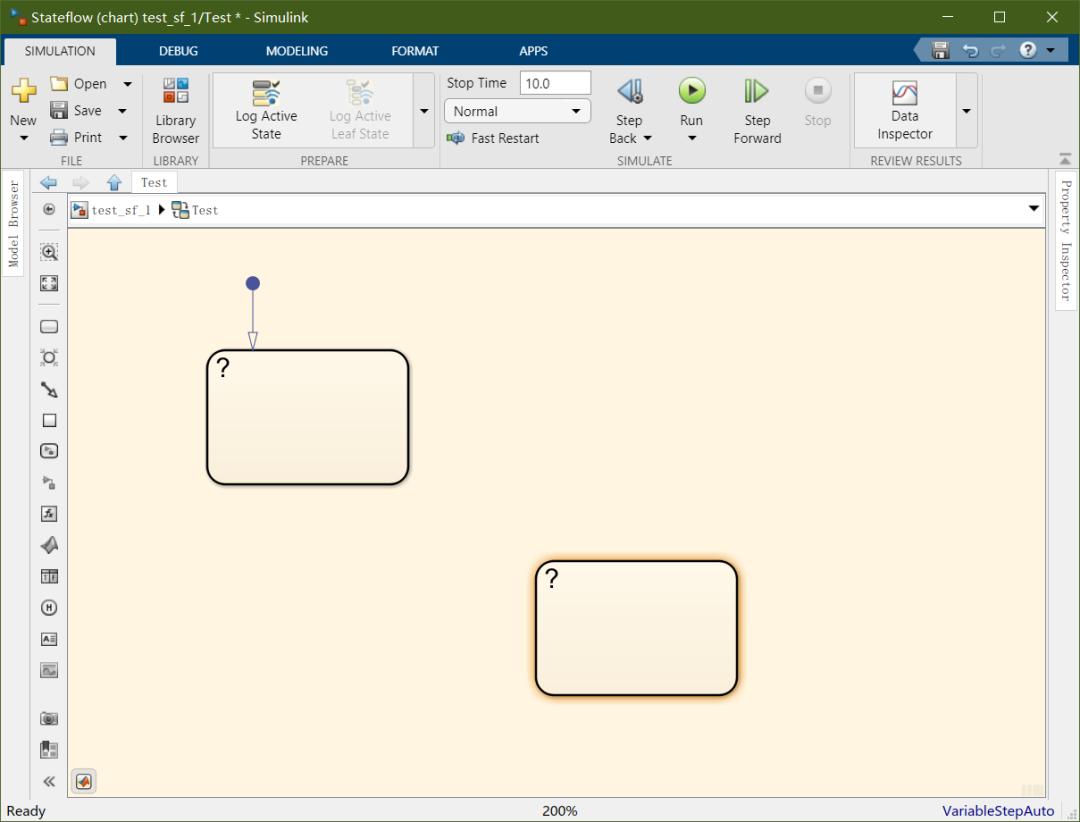
Task: Open the MODELING ribbon tab
Action: [x=297, y=51]
